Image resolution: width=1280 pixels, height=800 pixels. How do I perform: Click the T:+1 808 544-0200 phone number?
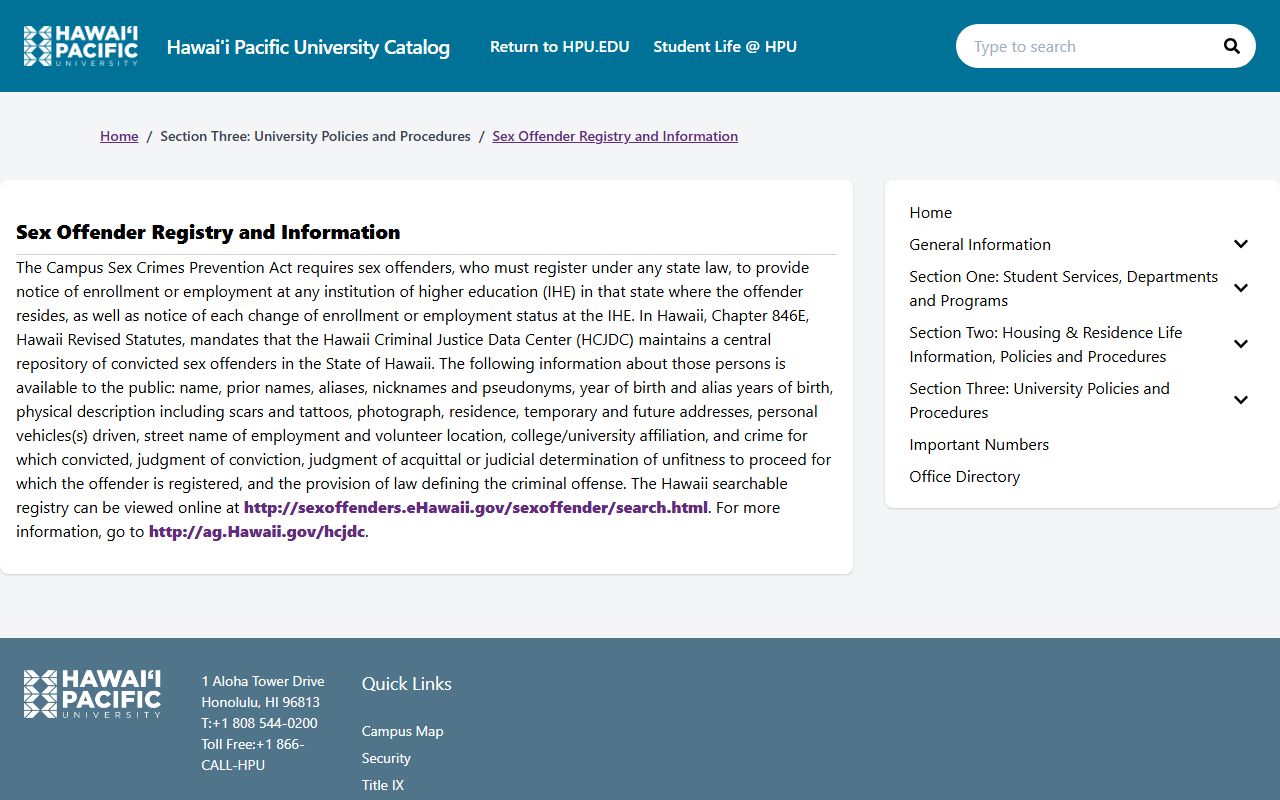click(259, 723)
